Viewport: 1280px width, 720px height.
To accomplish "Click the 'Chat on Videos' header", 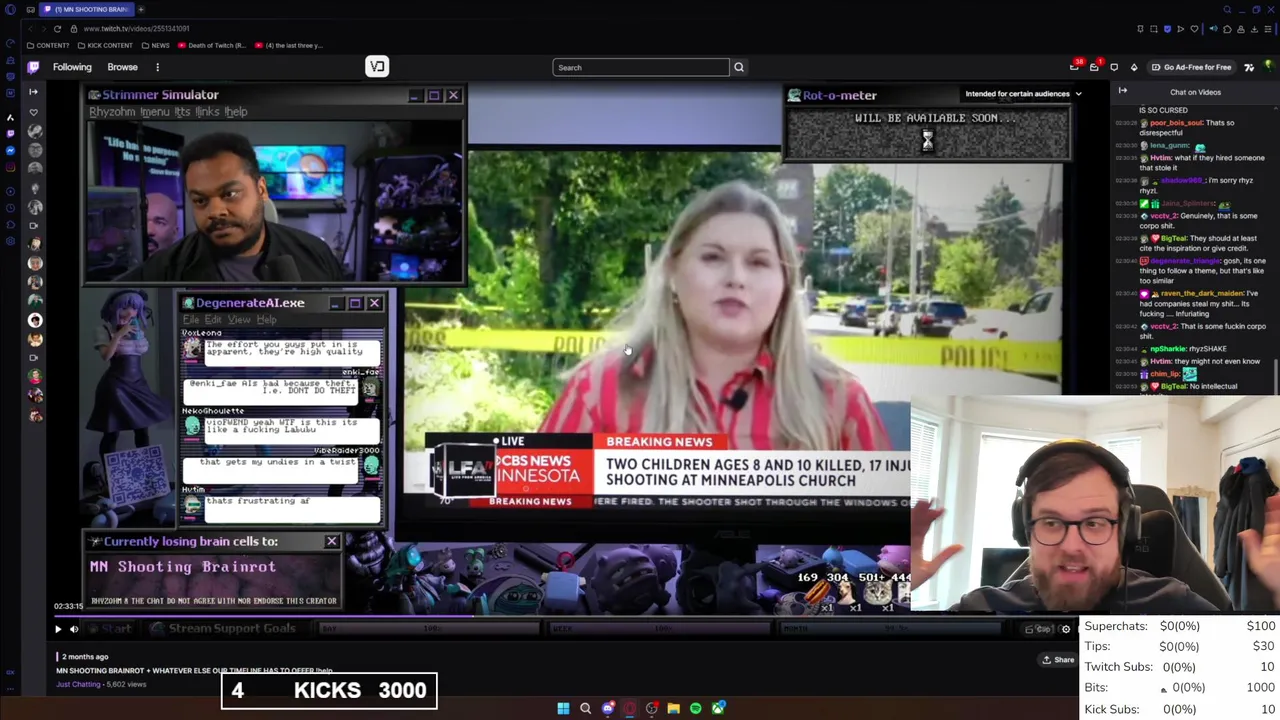I will tap(1195, 92).
